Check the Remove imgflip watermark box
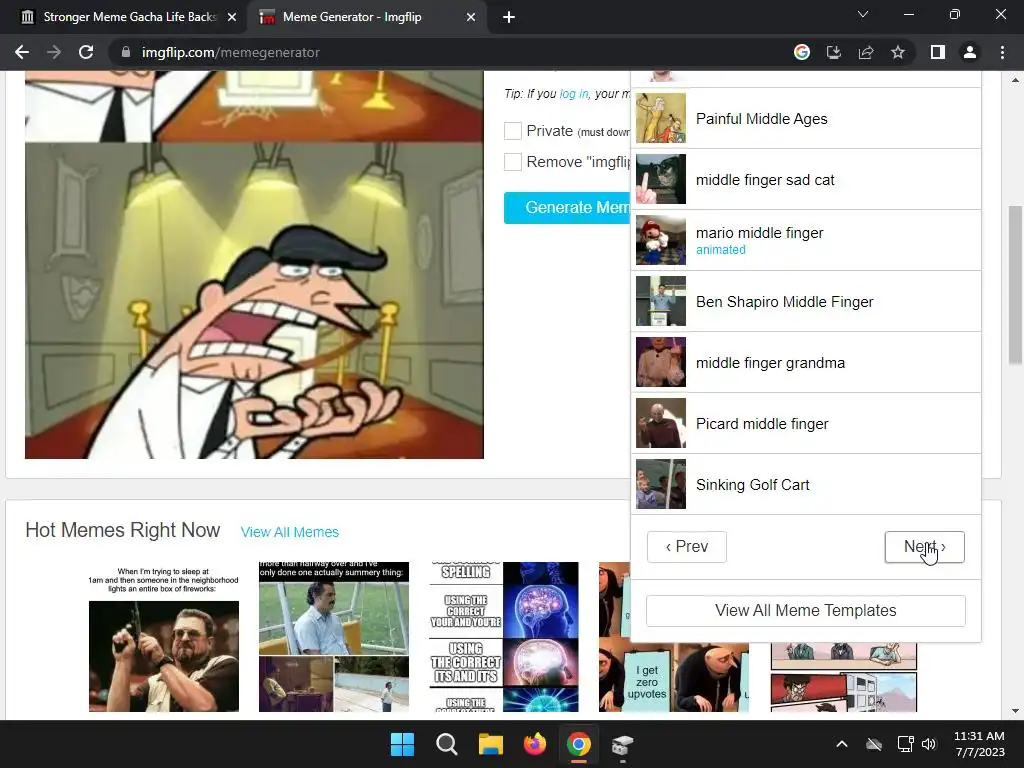Screen dimensions: 1024x768 [x=513, y=162]
